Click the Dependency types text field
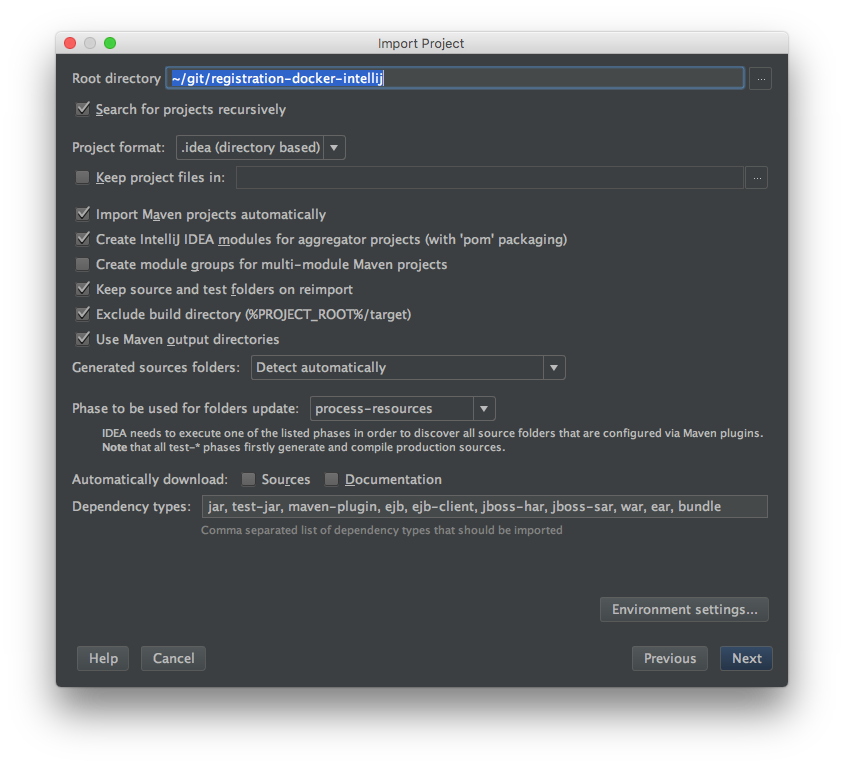 pyautogui.click(x=484, y=506)
